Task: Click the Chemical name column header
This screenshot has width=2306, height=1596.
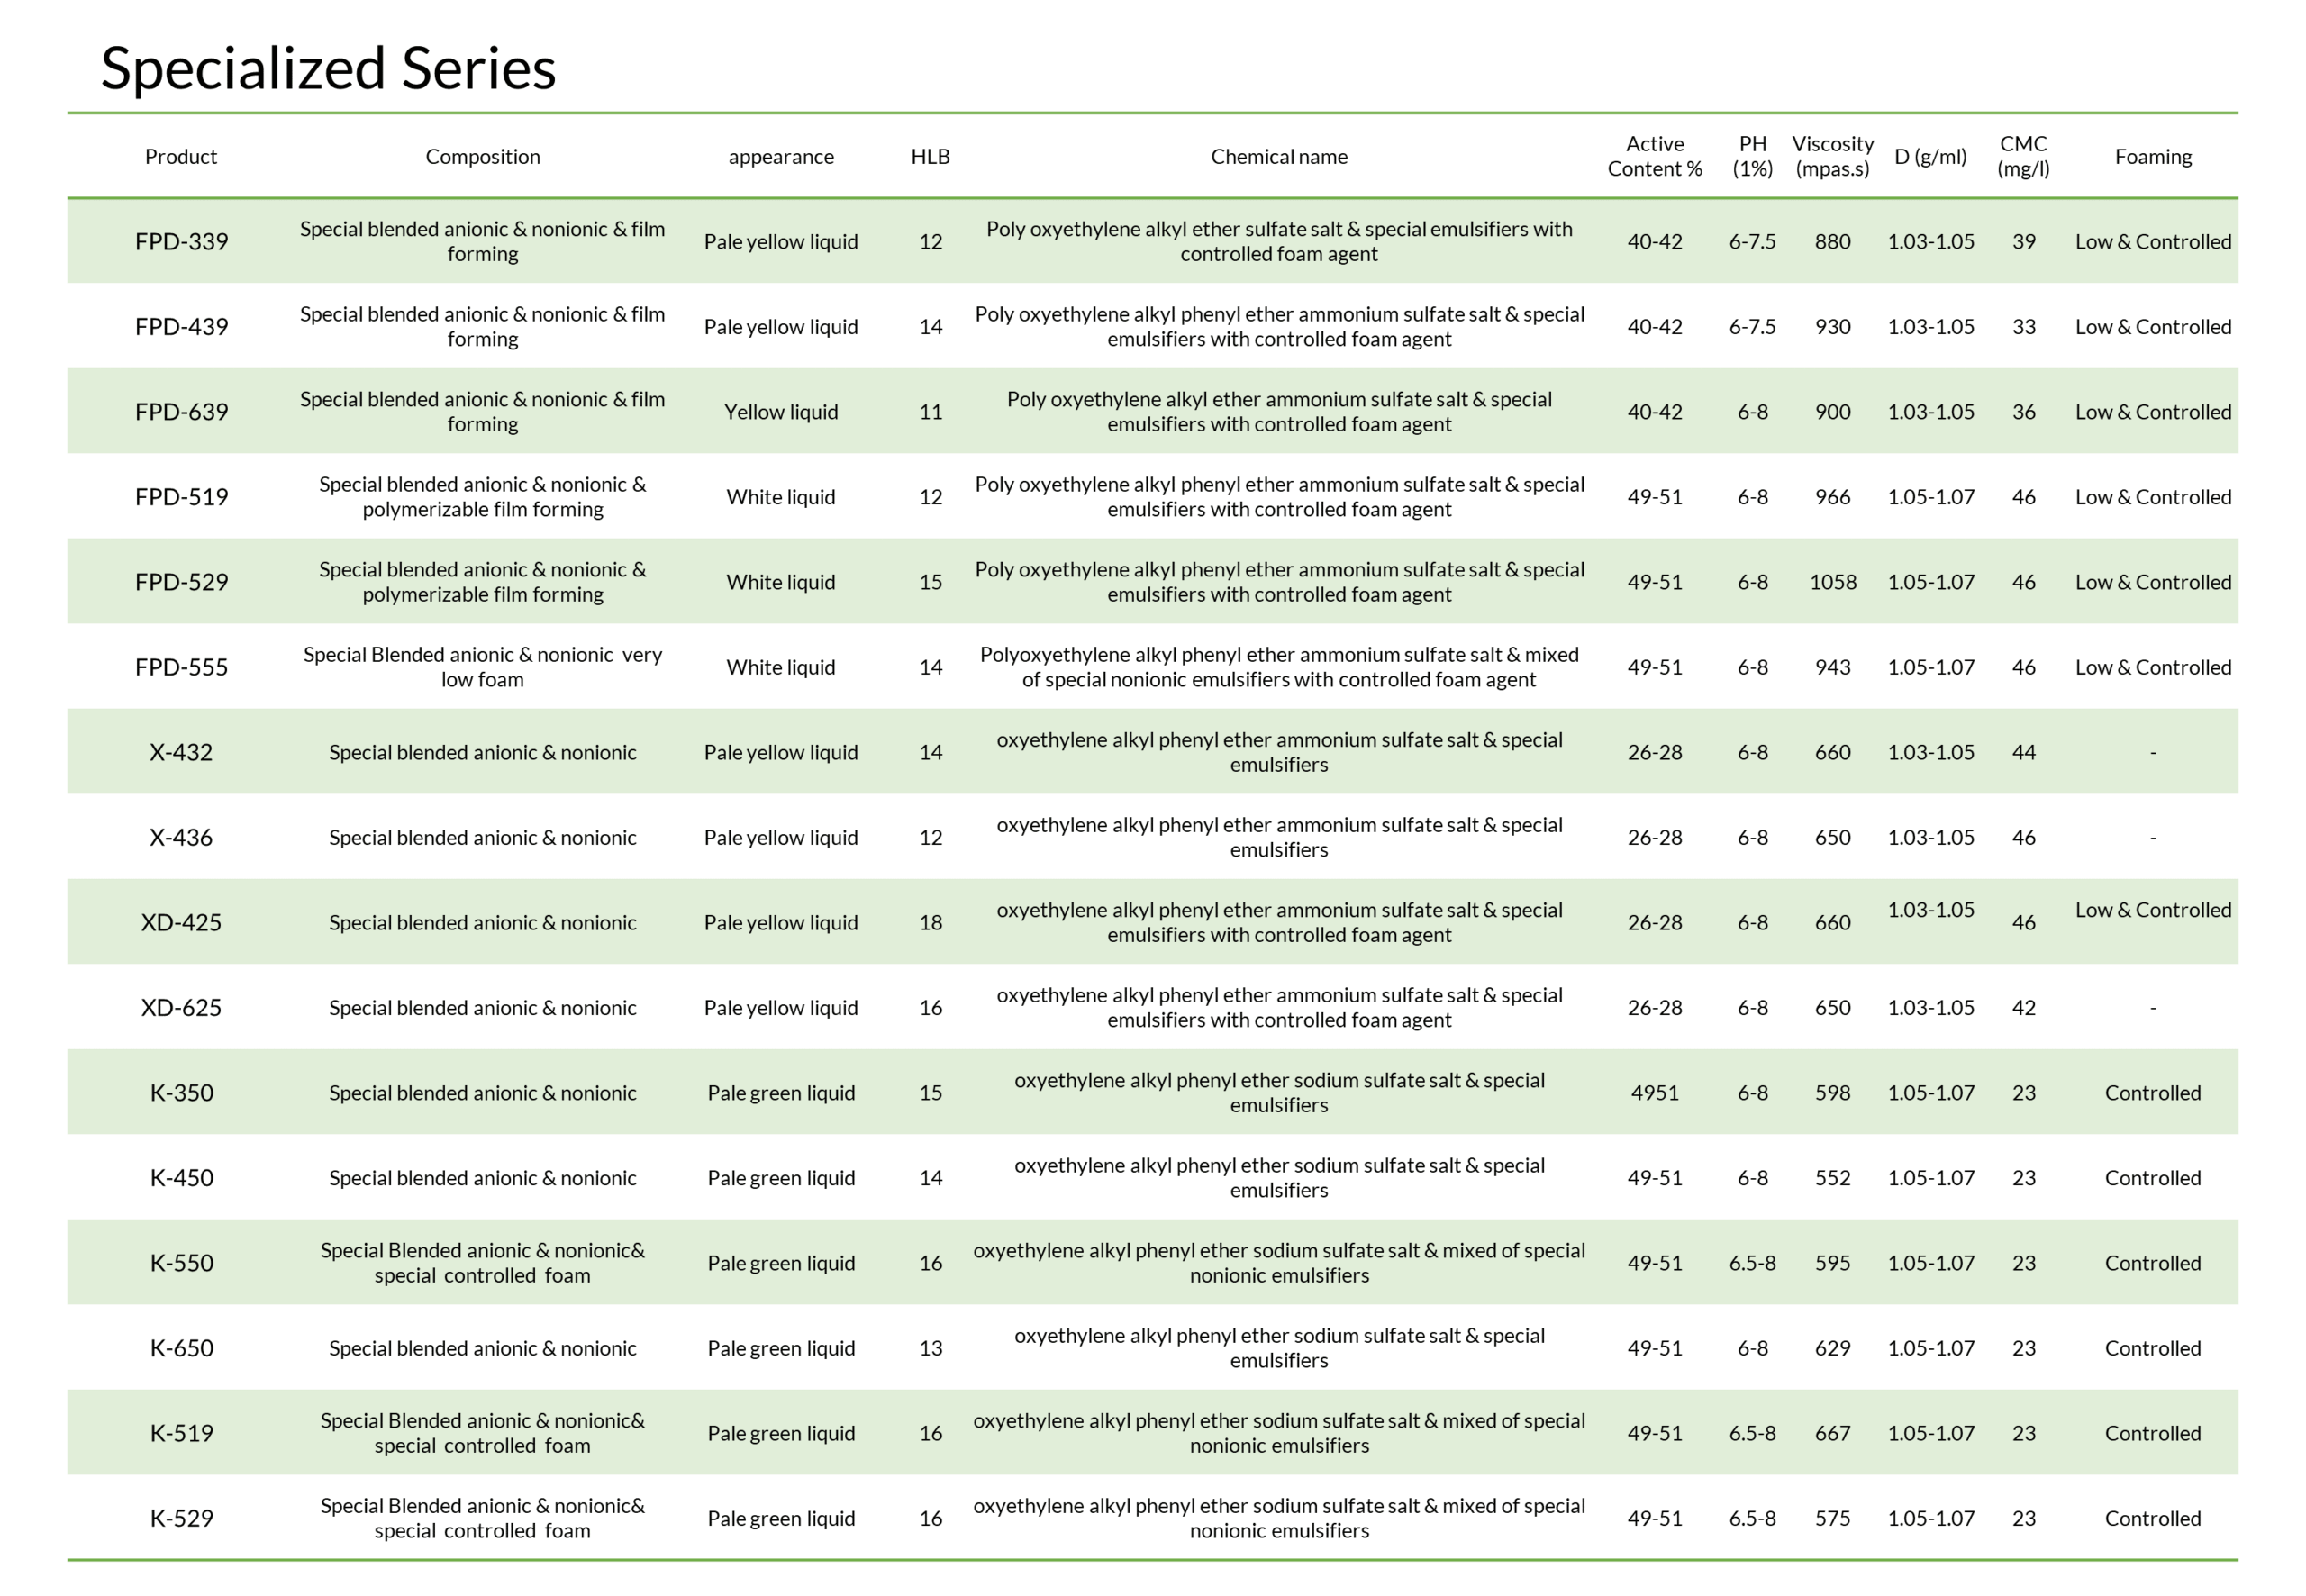Action: pos(1278,157)
